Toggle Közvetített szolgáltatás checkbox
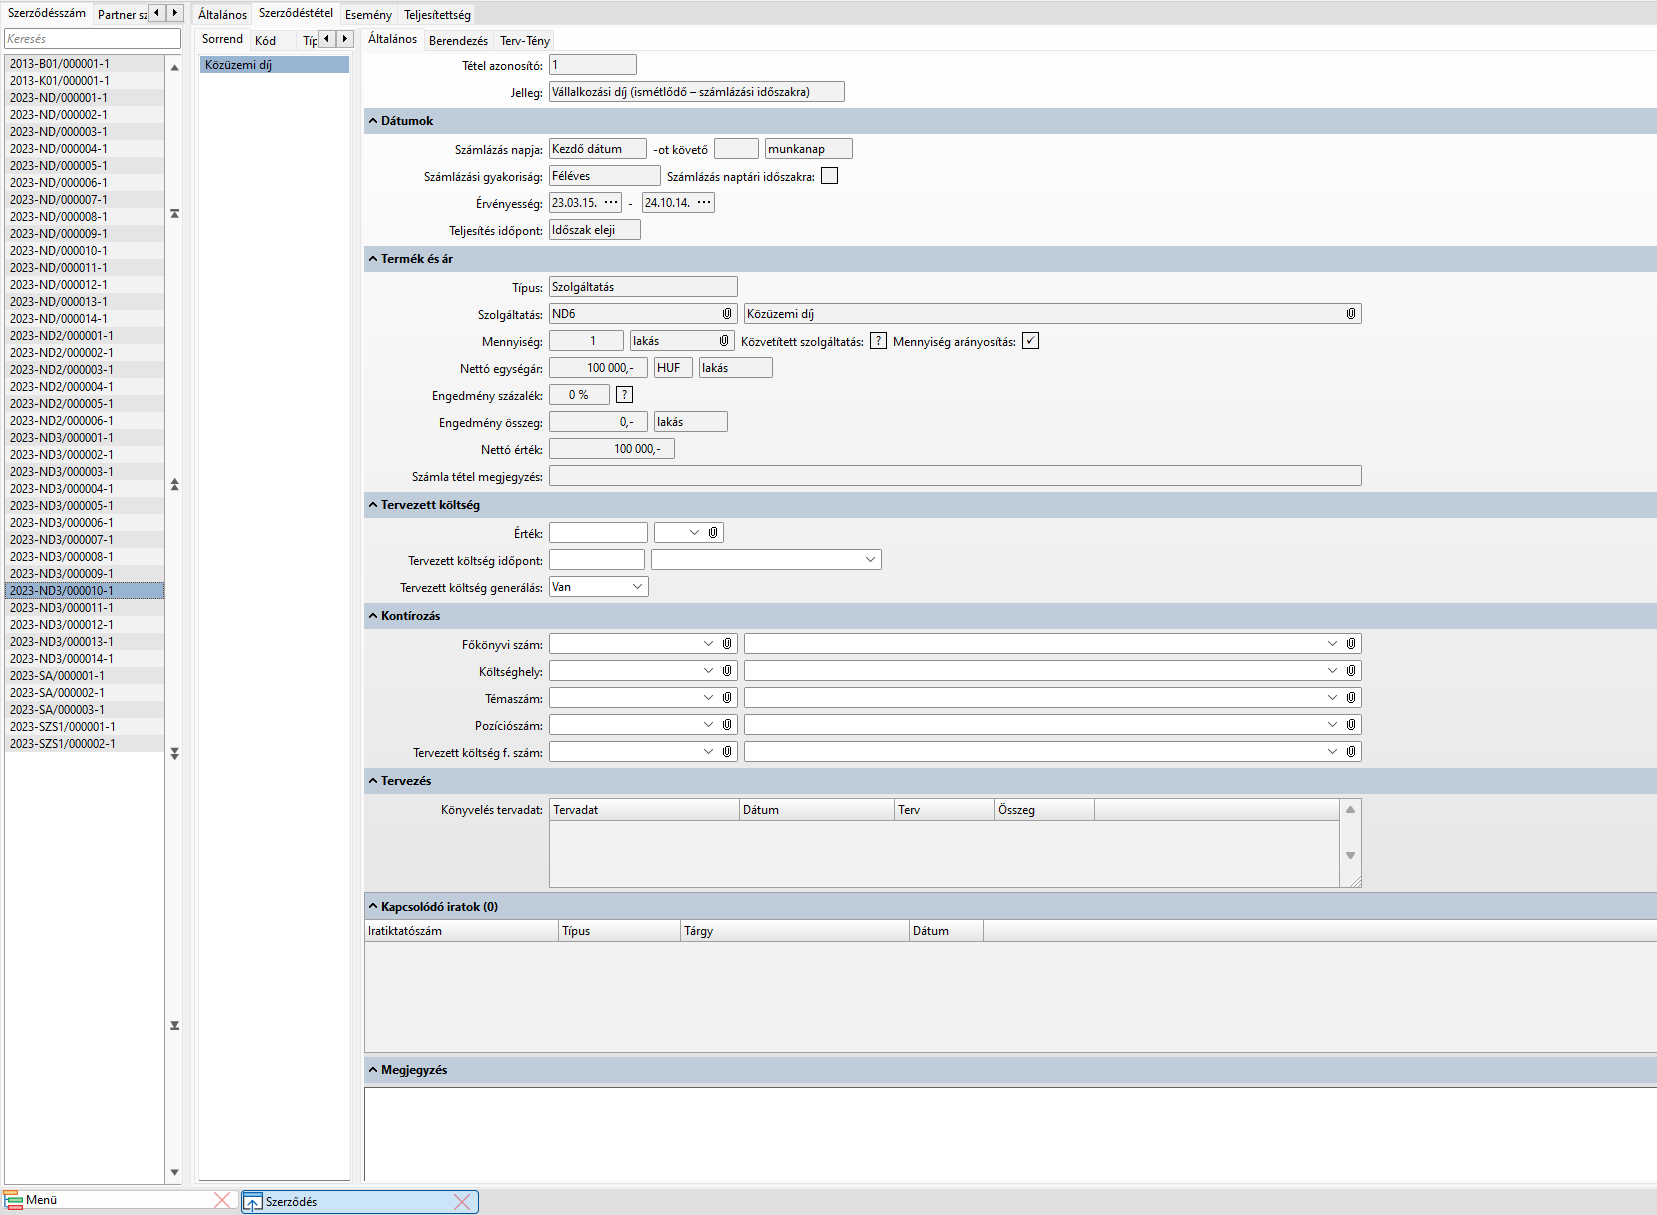Image resolution: width=1657 pixels, height=1215 pixels. [878, 341]
